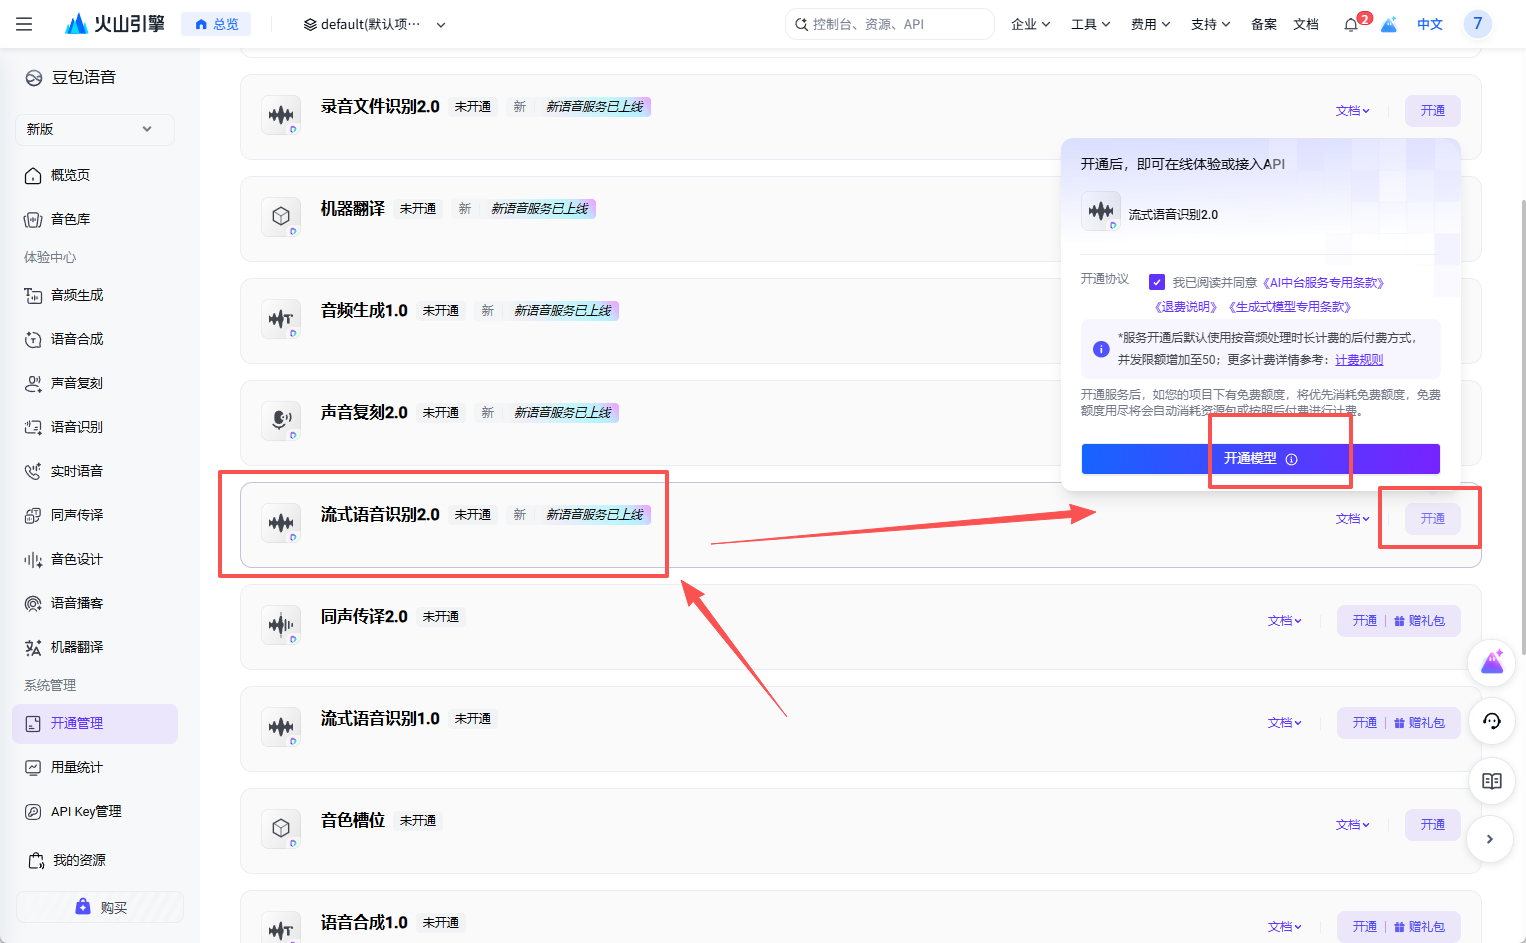Open the hamburger menu icon
1526x943 pixels.
pos(24,24)
